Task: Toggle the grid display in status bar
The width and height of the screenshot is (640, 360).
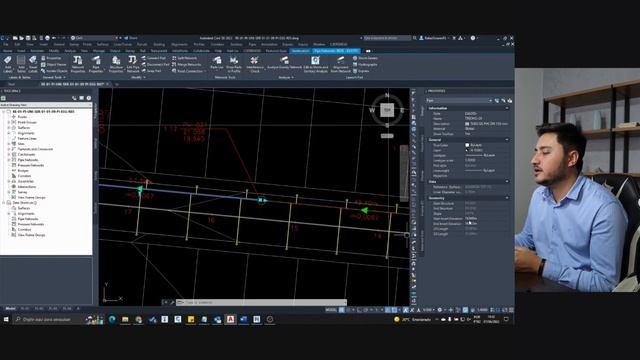Action: 342,310
